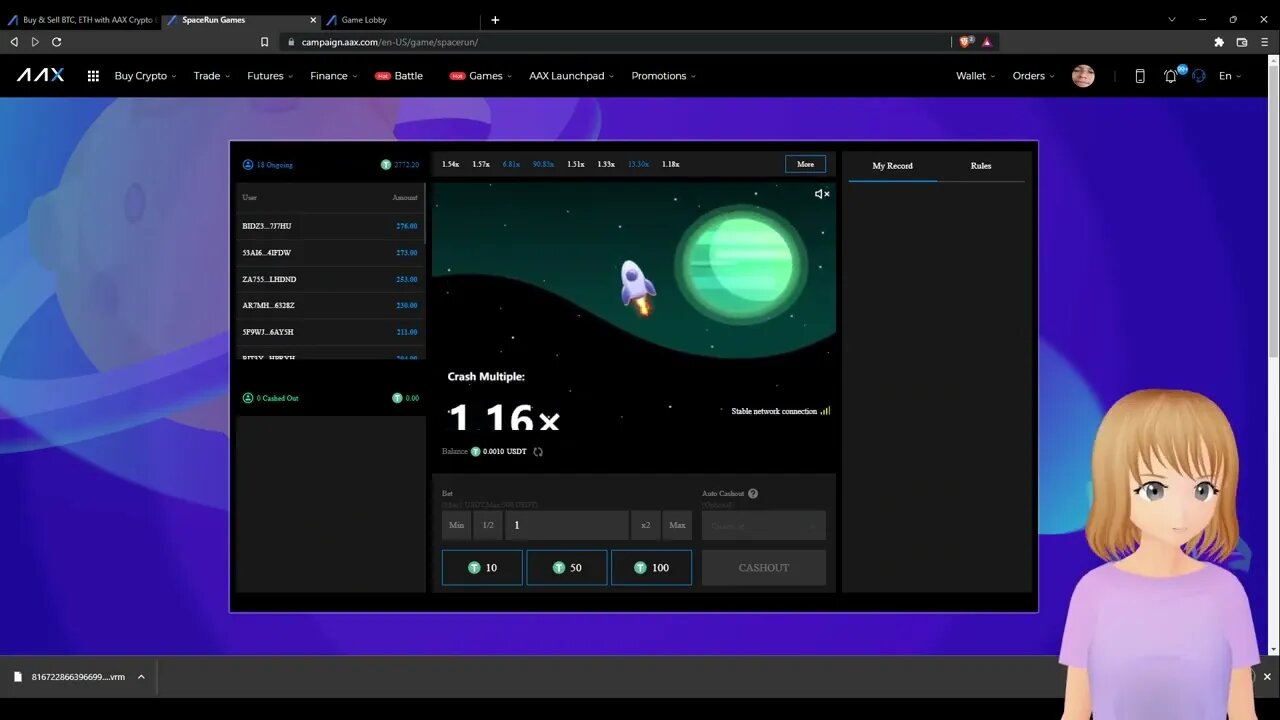Click the 6.81x history multiplier

[x=511, y=164]
